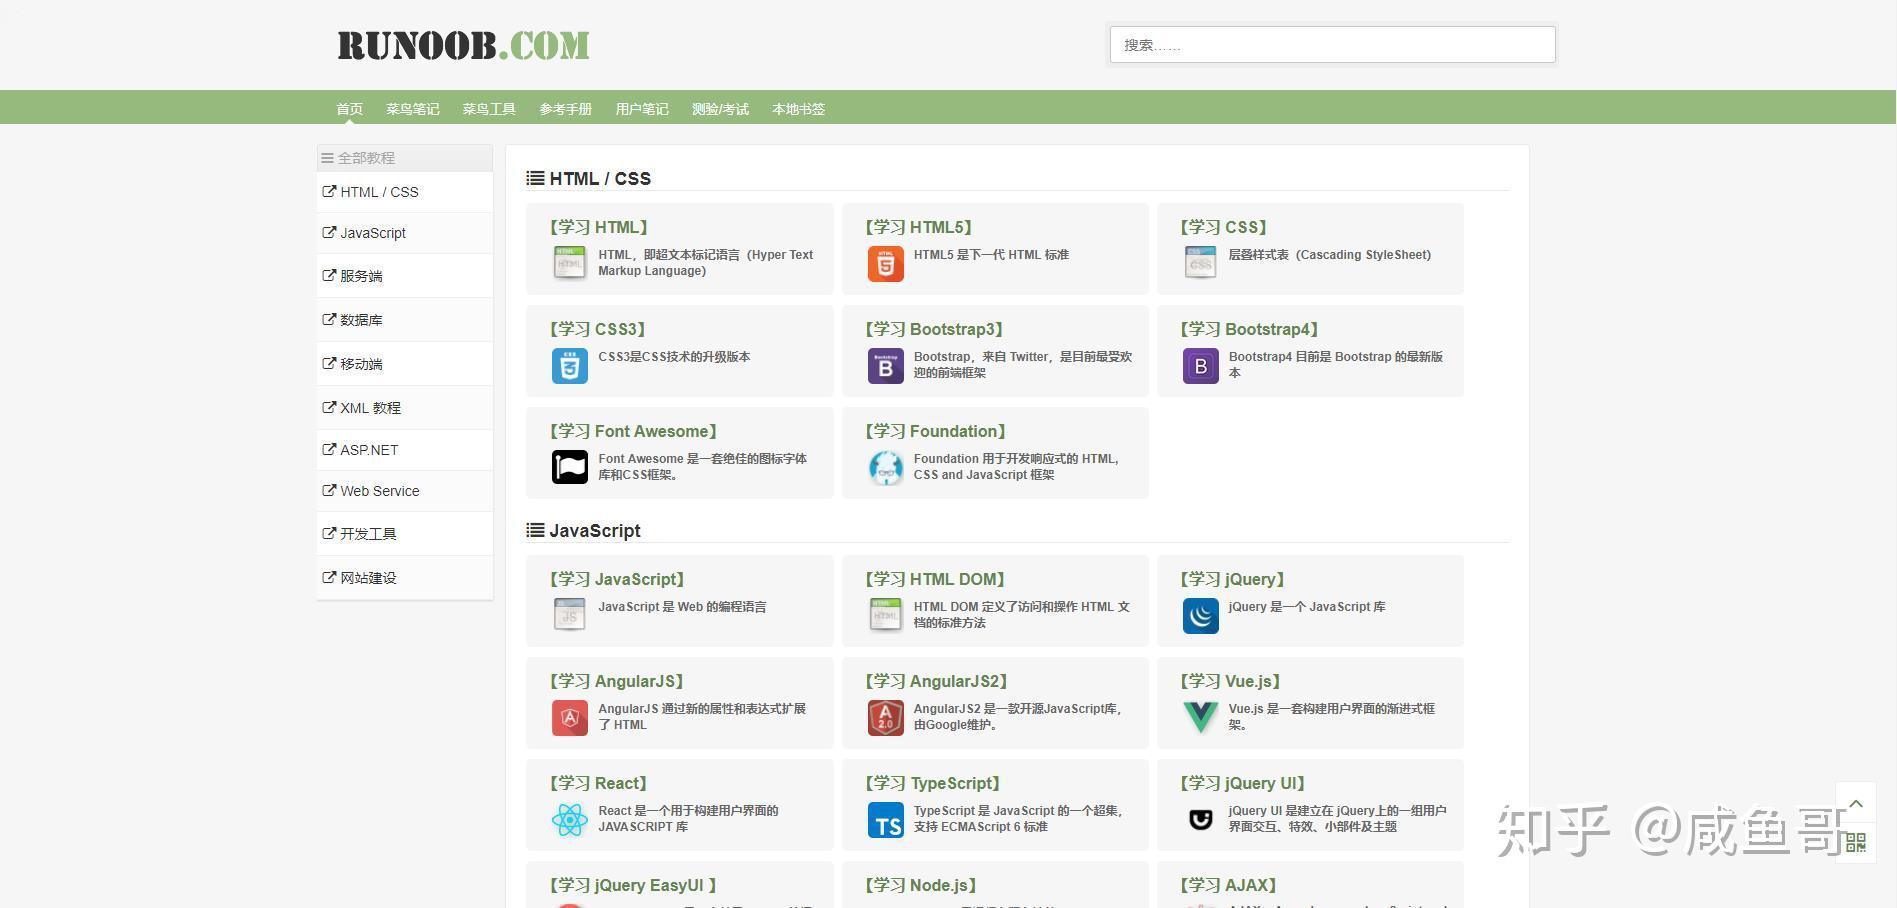Screen dimensions: 1897x908
Task: Click the AngularJS2 2.0 shield icon
Action: click(885, 717)
